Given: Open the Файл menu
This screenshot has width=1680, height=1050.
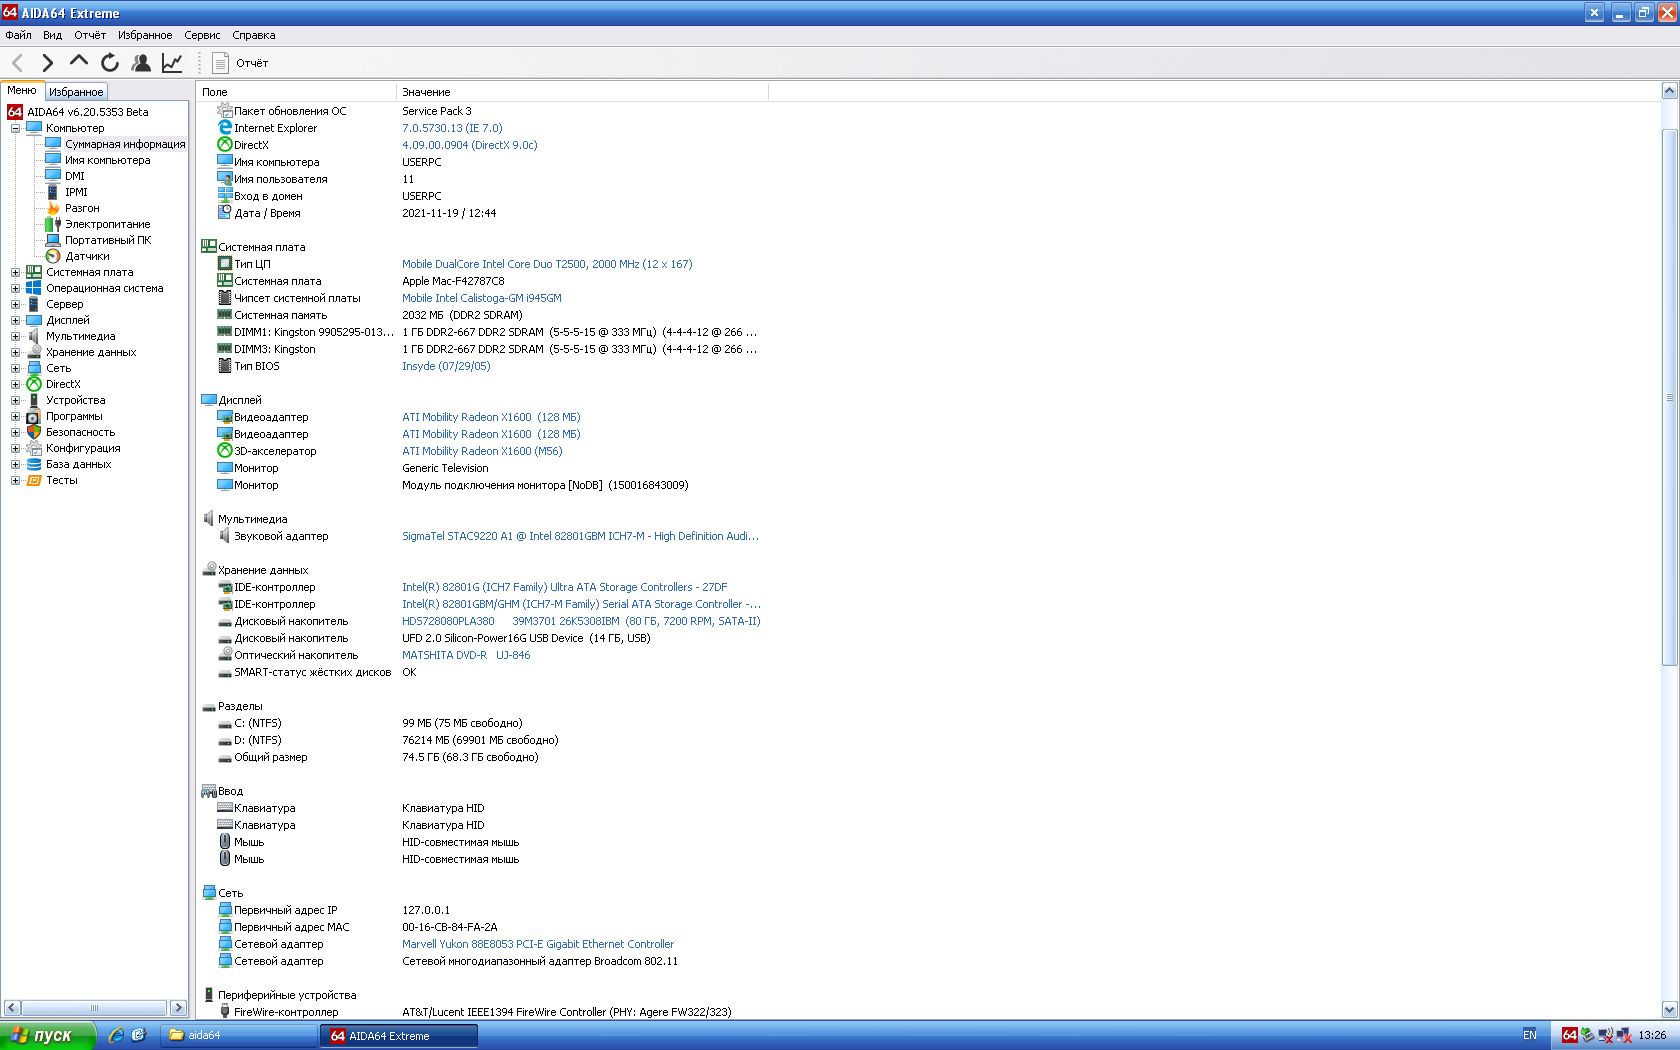Looking at the screenshot, I should 18,35.
